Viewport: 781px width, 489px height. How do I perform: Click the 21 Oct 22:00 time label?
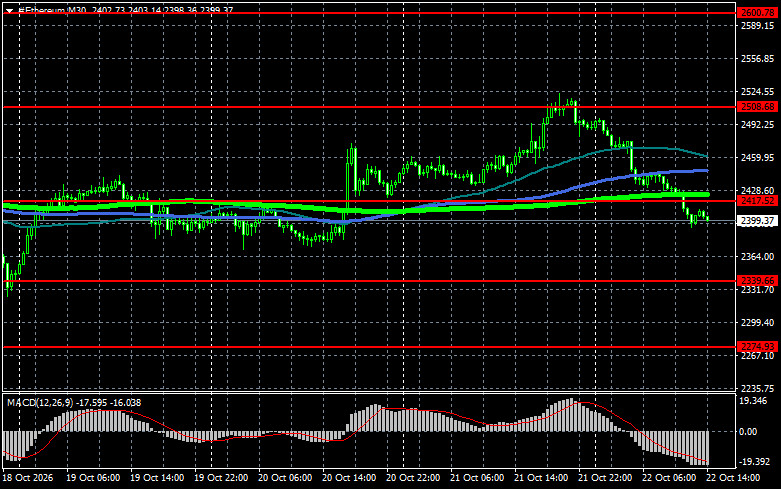point(605,478)
